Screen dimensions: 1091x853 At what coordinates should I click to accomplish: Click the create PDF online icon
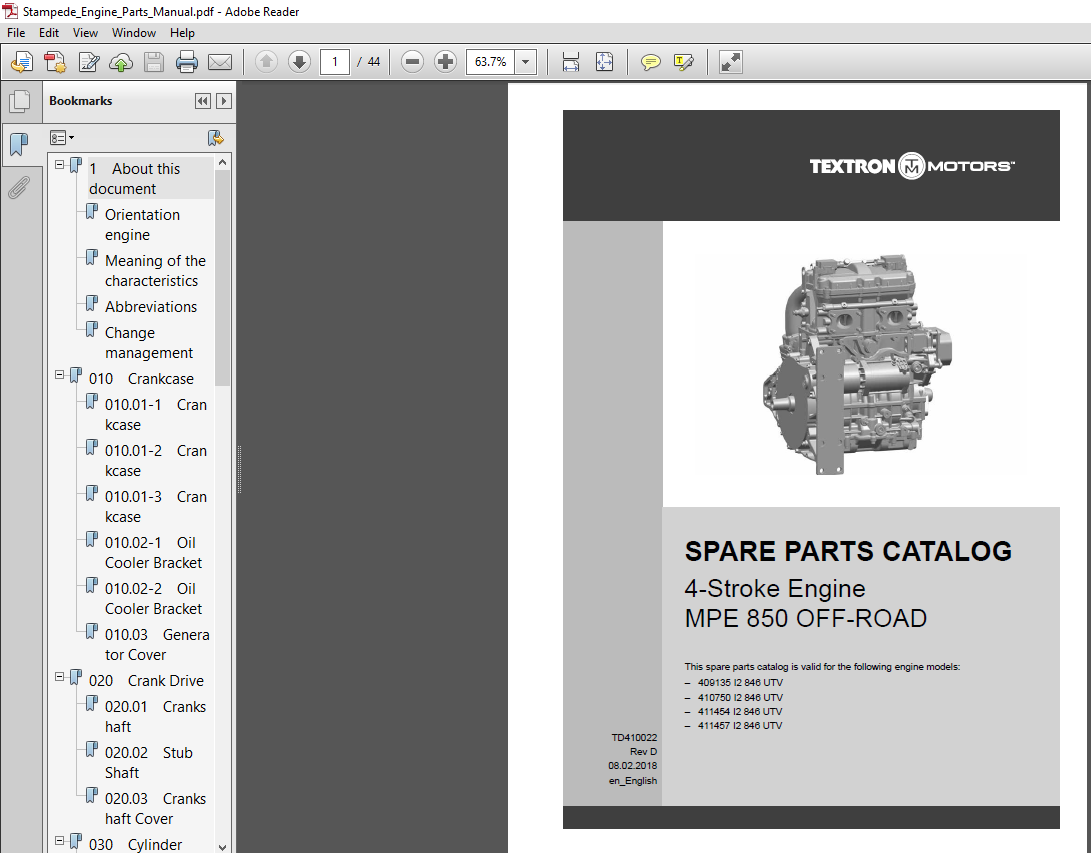coord(22,62)
